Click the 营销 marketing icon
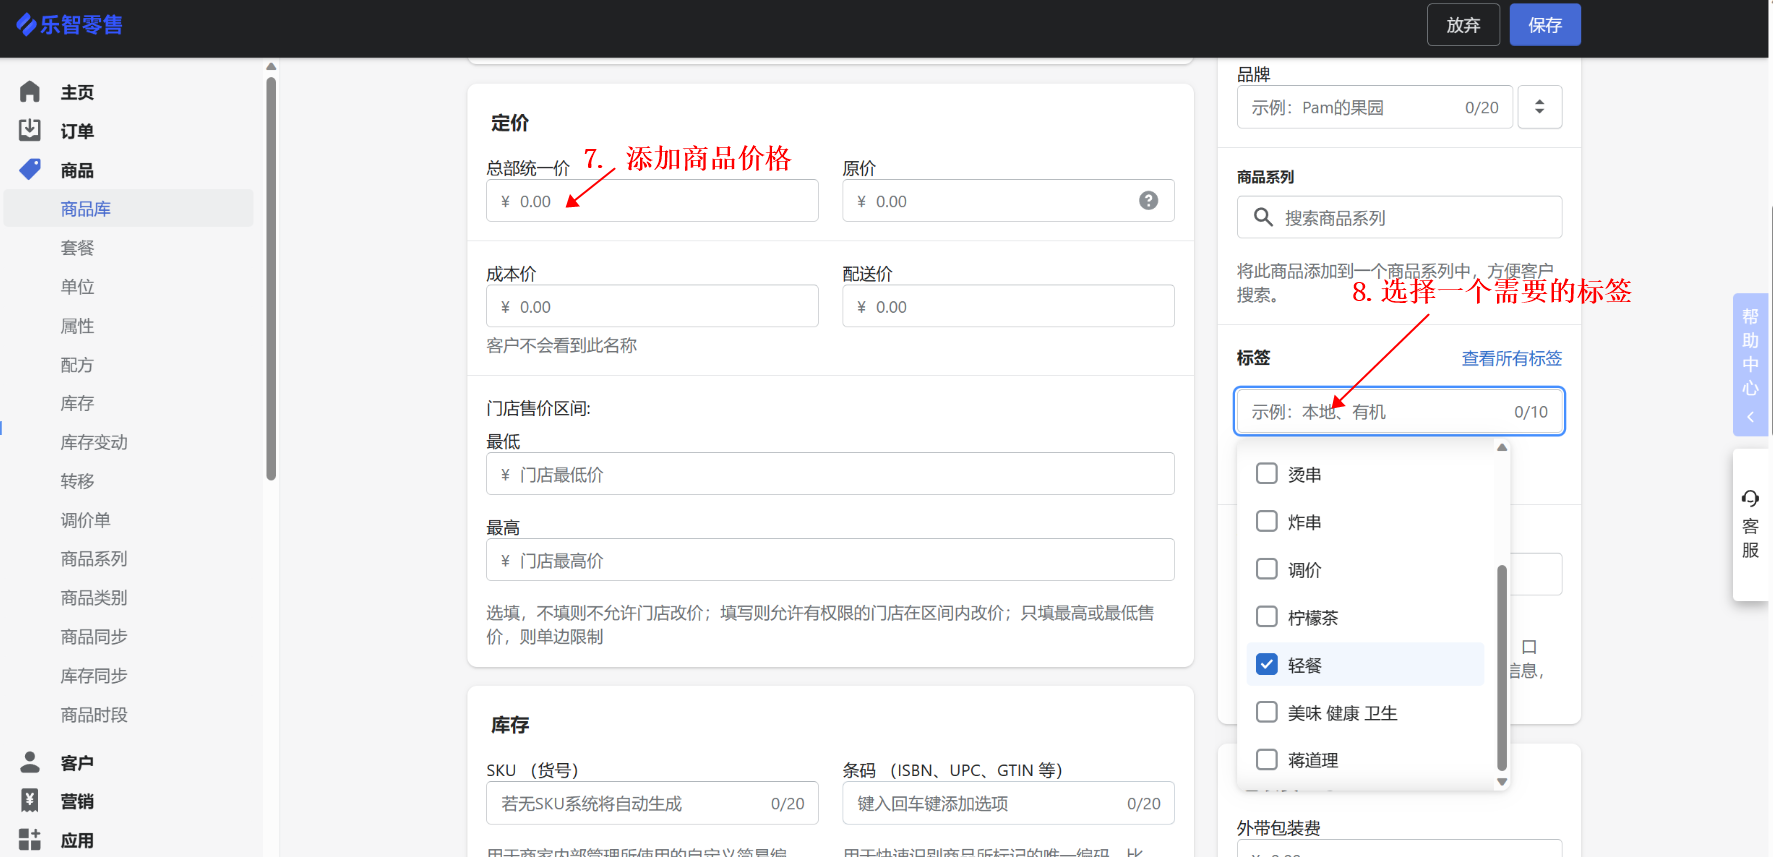The image size is (1773, 857). 30,800
